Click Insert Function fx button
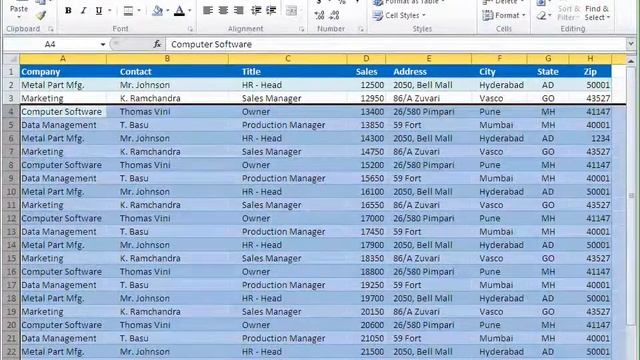Image resolution: width=640 pixels, height=360 pixels. click(157, 44)
